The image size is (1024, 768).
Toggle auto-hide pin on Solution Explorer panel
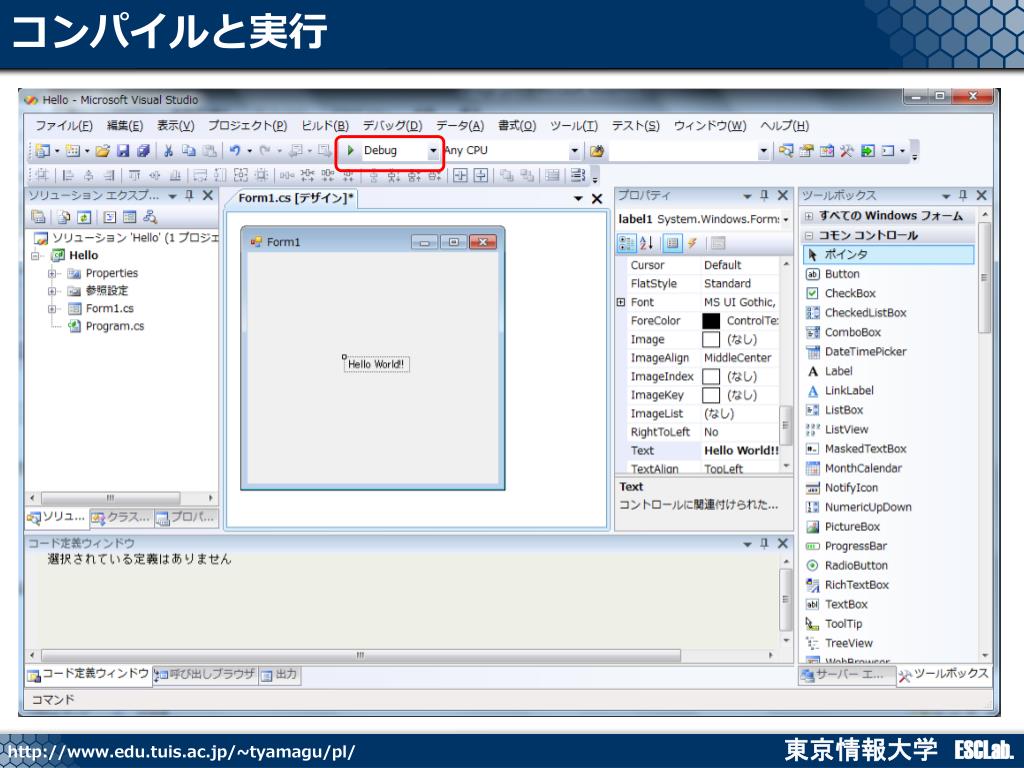pyautogui.click(x=189, y=195)
